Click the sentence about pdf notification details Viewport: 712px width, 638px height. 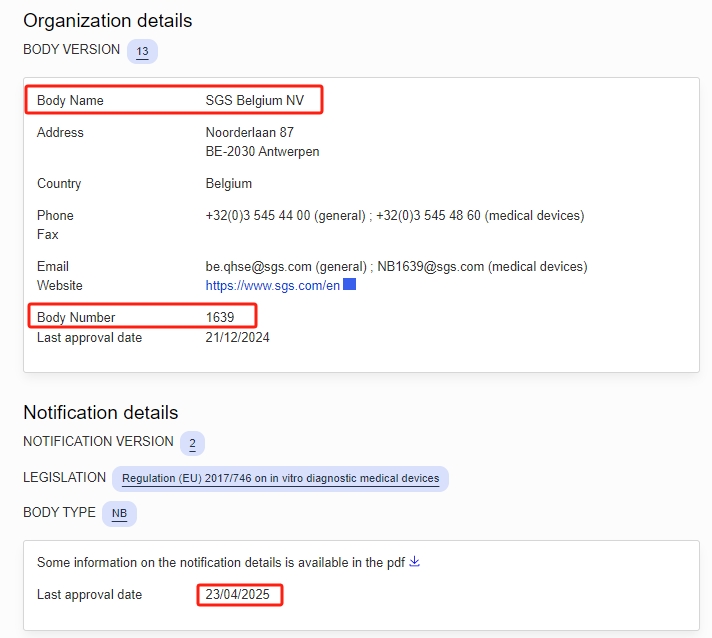pos(221,562)
